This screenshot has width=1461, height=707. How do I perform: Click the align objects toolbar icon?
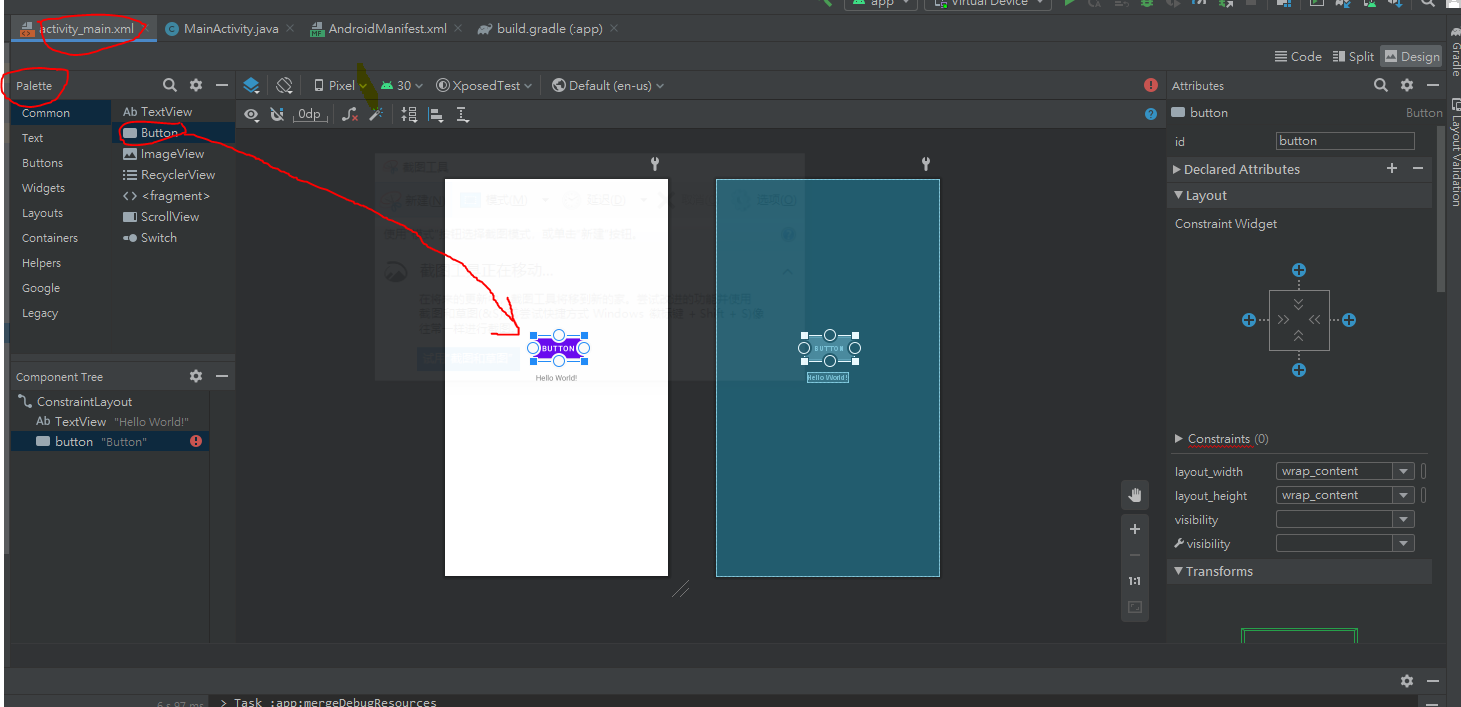436,114
